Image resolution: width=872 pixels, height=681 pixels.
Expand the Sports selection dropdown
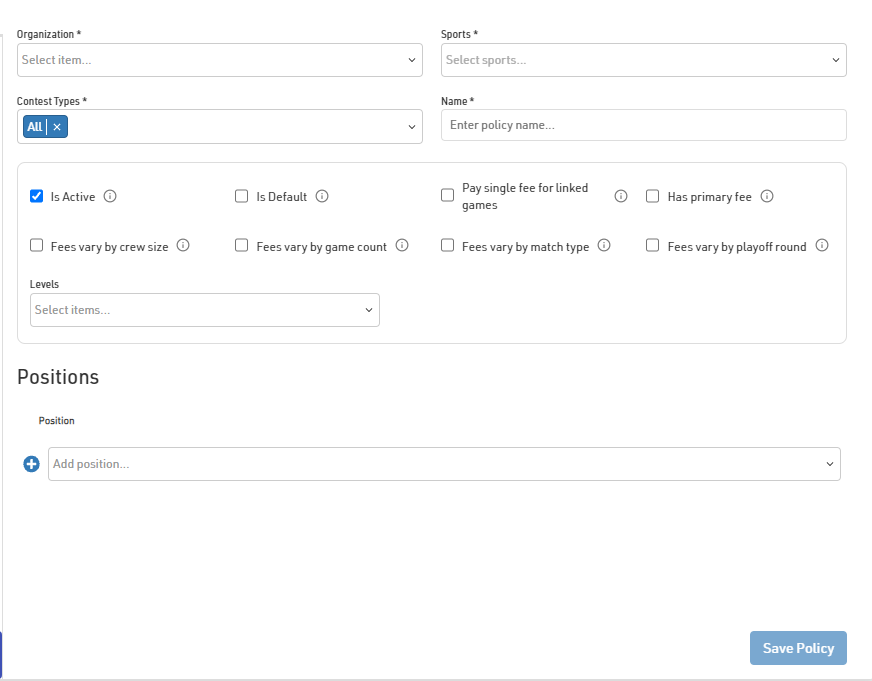tap(643, 60)
